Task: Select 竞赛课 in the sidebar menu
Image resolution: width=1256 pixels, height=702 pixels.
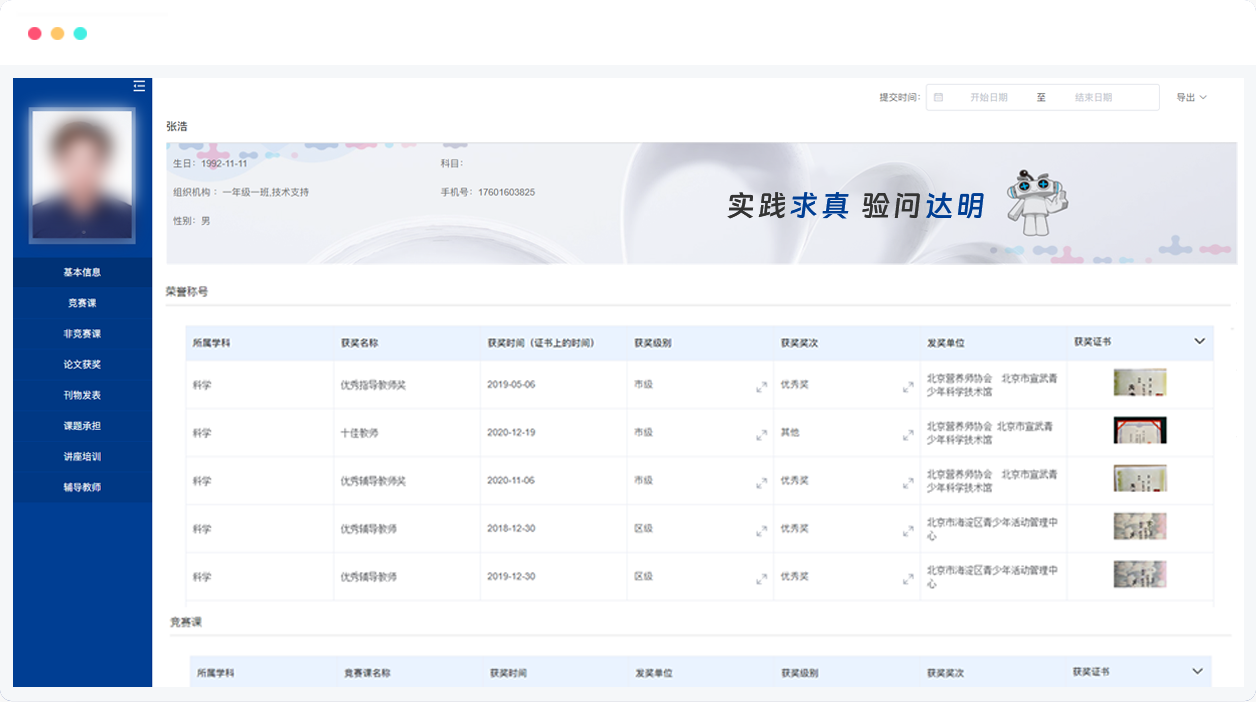Action: 82,303
